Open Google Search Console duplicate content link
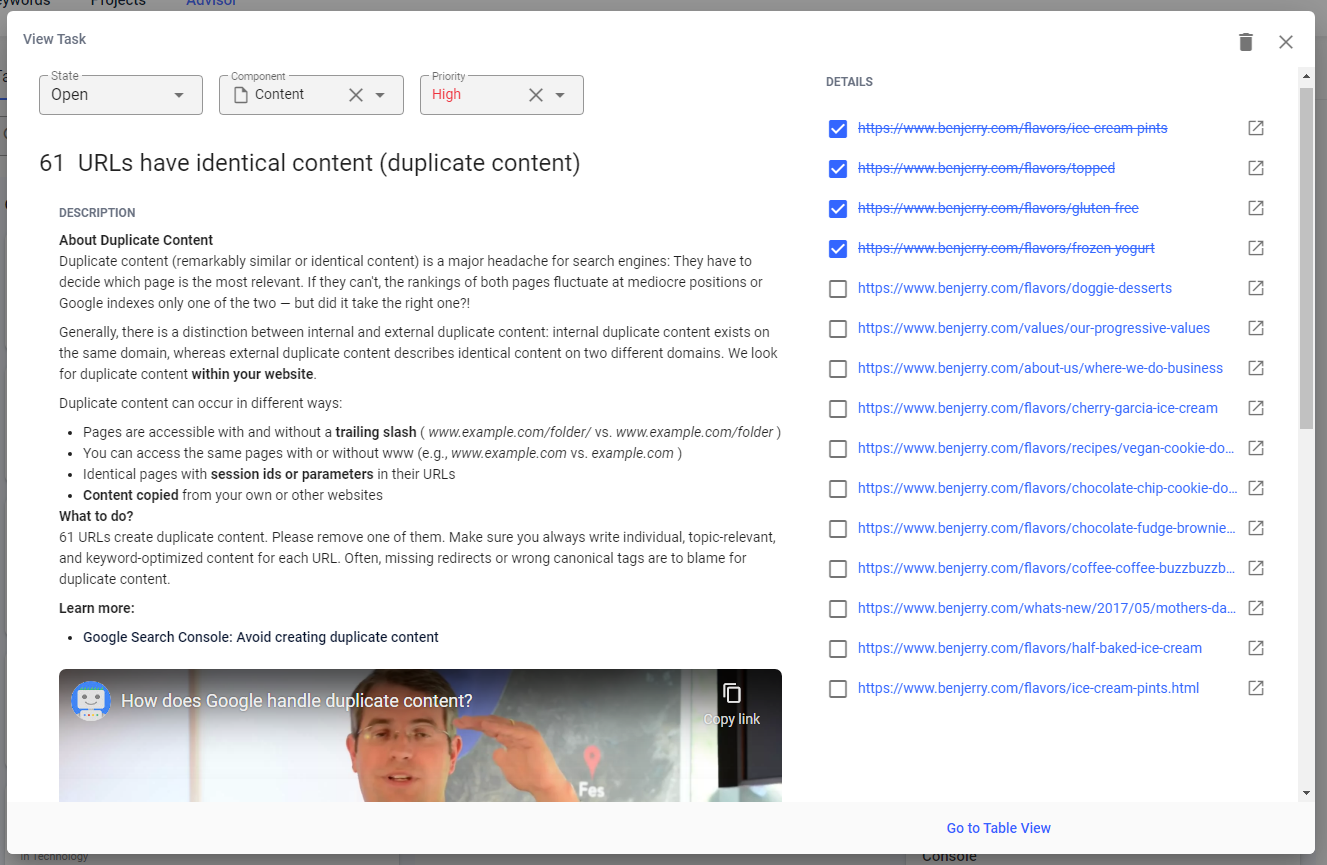This screenshot has height=865, width=1327. click(261, 637)
